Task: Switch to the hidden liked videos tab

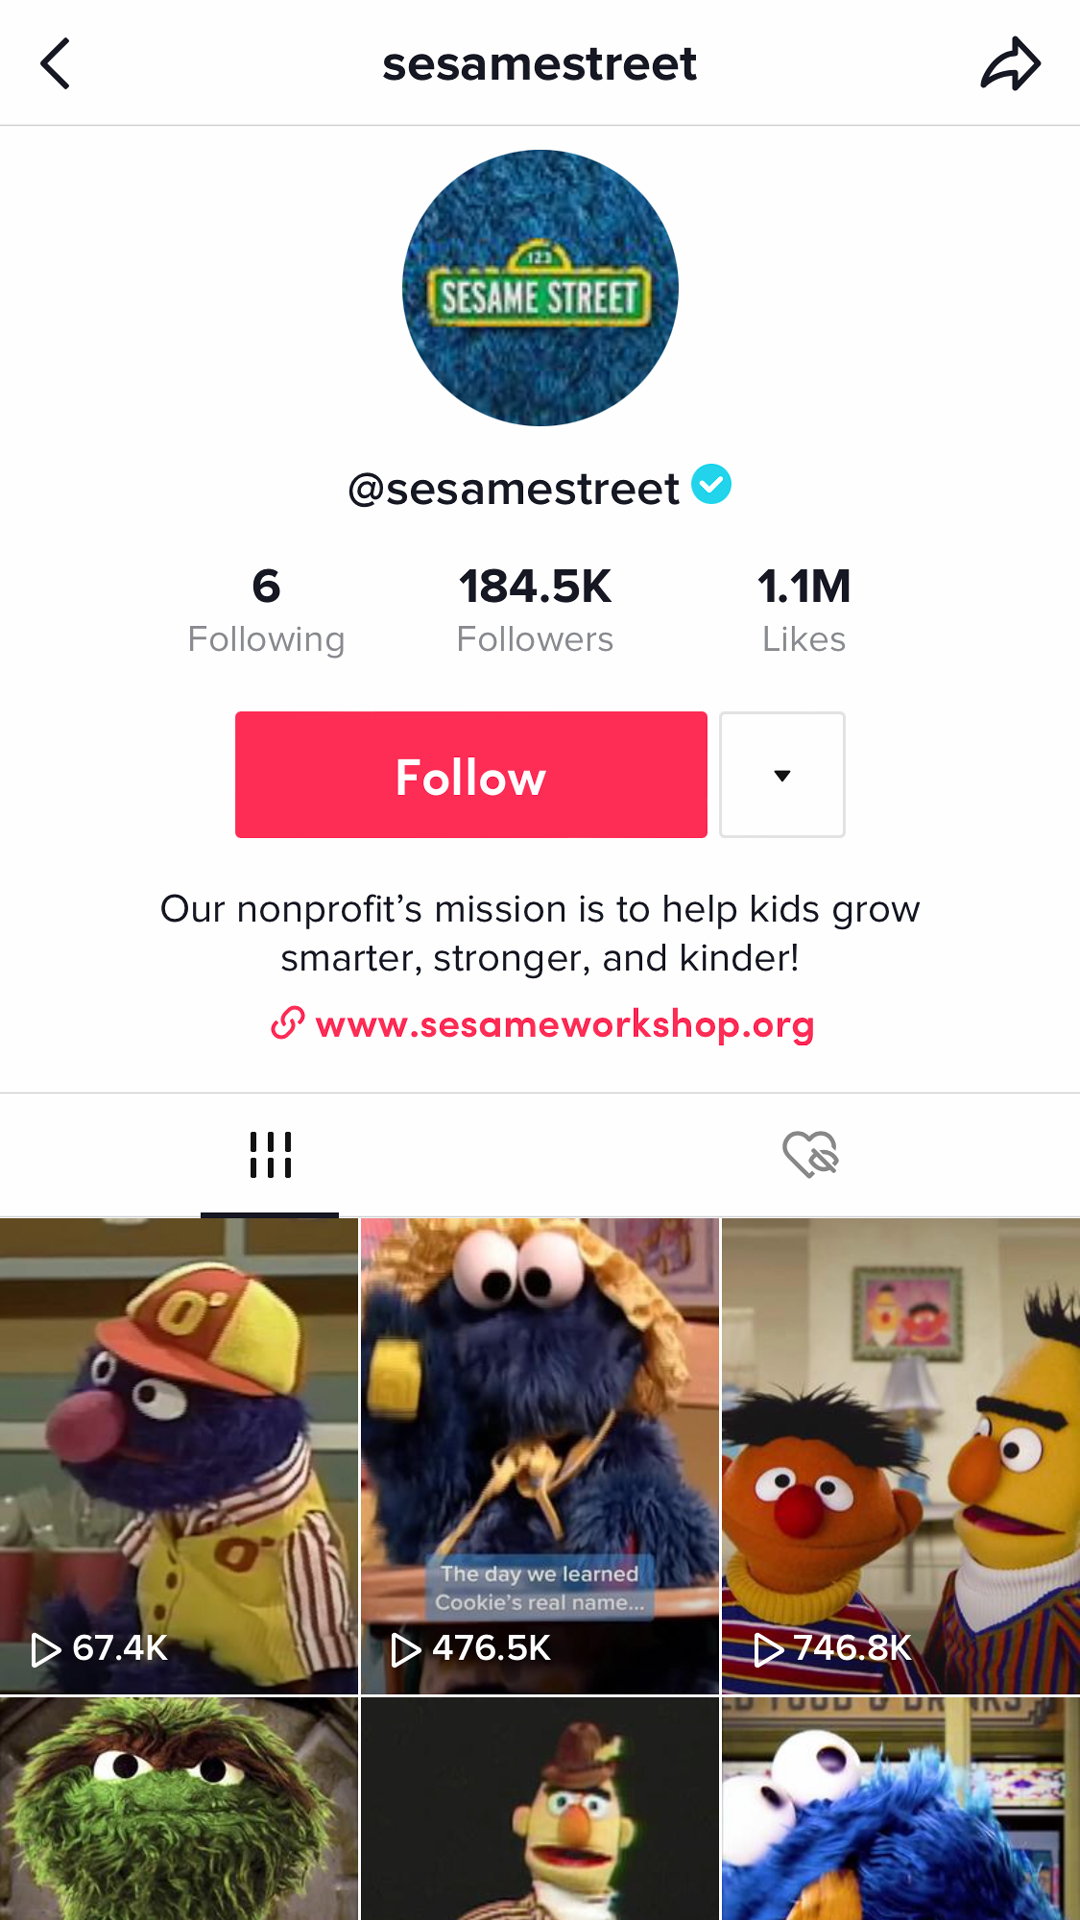Action: click(810, 1155)
